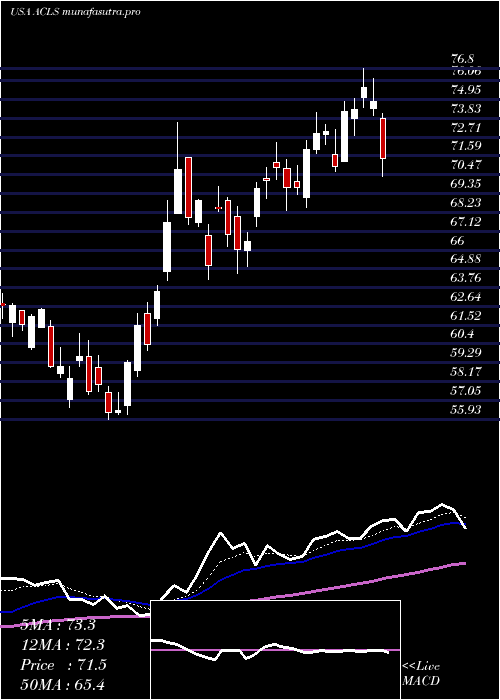Click the 70.47 price axis label
Screen dimensions: 500x700
point(466,165)
